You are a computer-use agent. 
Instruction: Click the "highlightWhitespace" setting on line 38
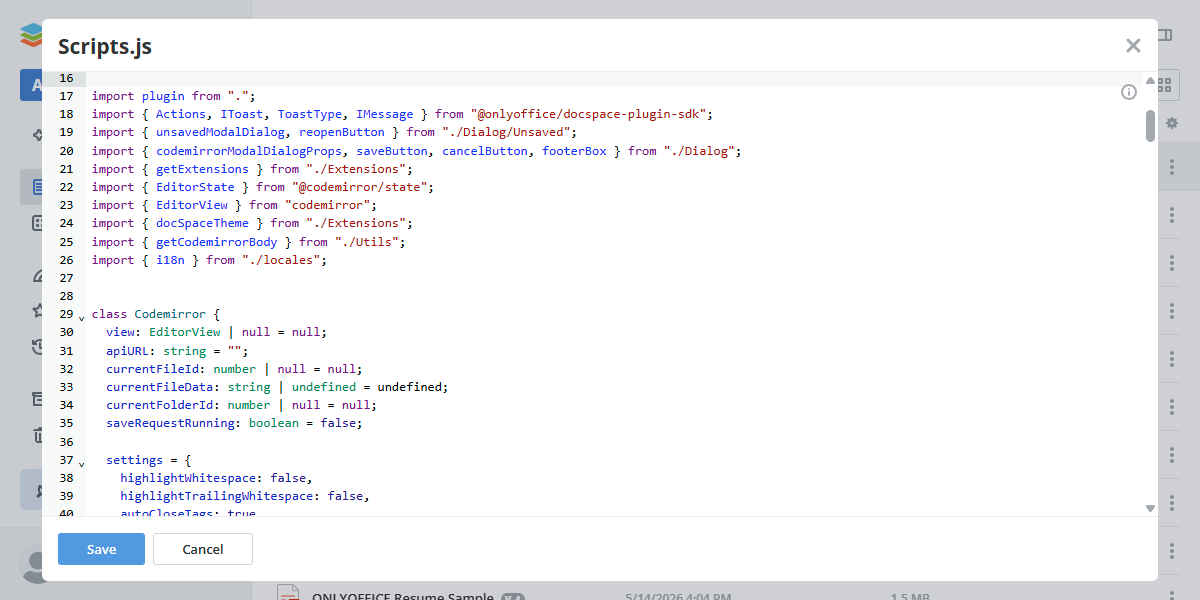(188, 478)
